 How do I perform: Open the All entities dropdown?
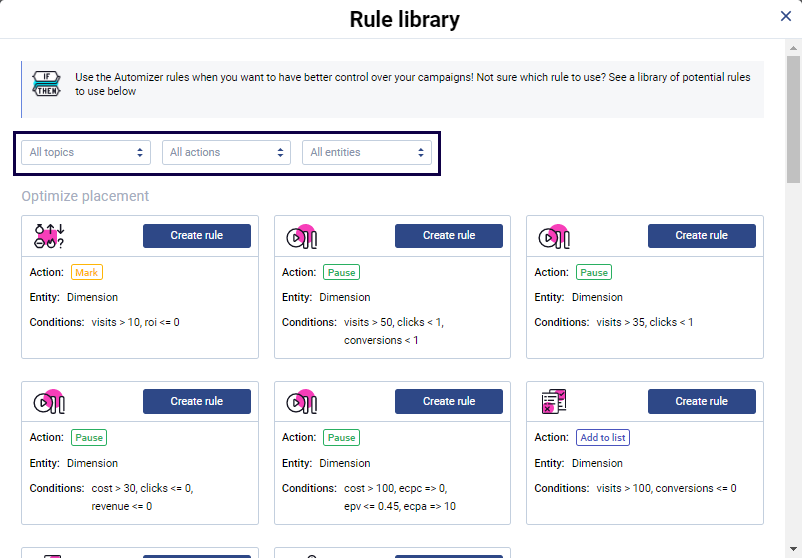pos(366,152)
